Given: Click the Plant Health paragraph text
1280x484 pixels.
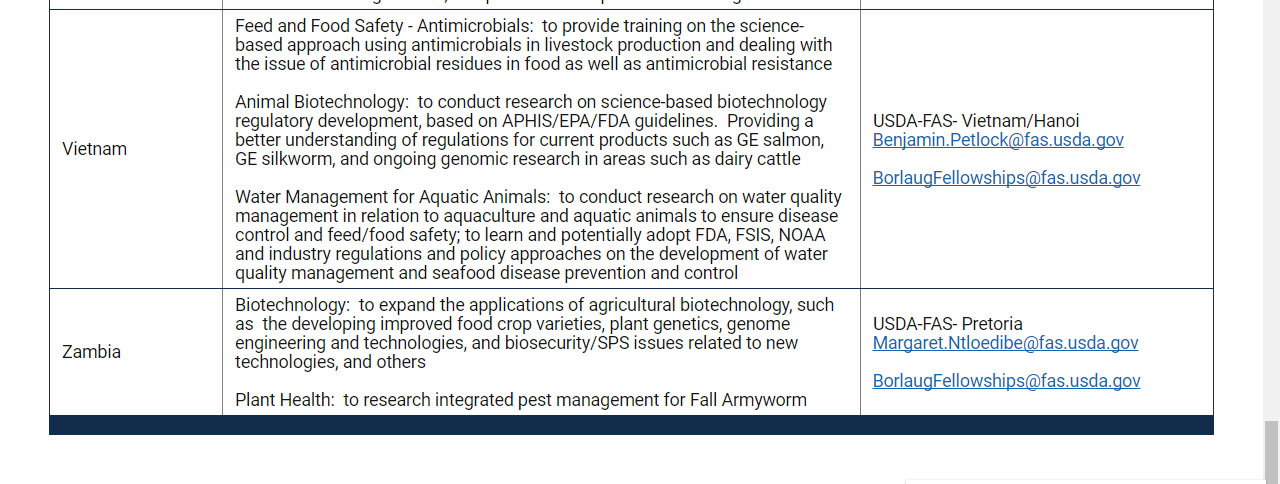Looking at the screenshot, I should click(x=521, y=400).
